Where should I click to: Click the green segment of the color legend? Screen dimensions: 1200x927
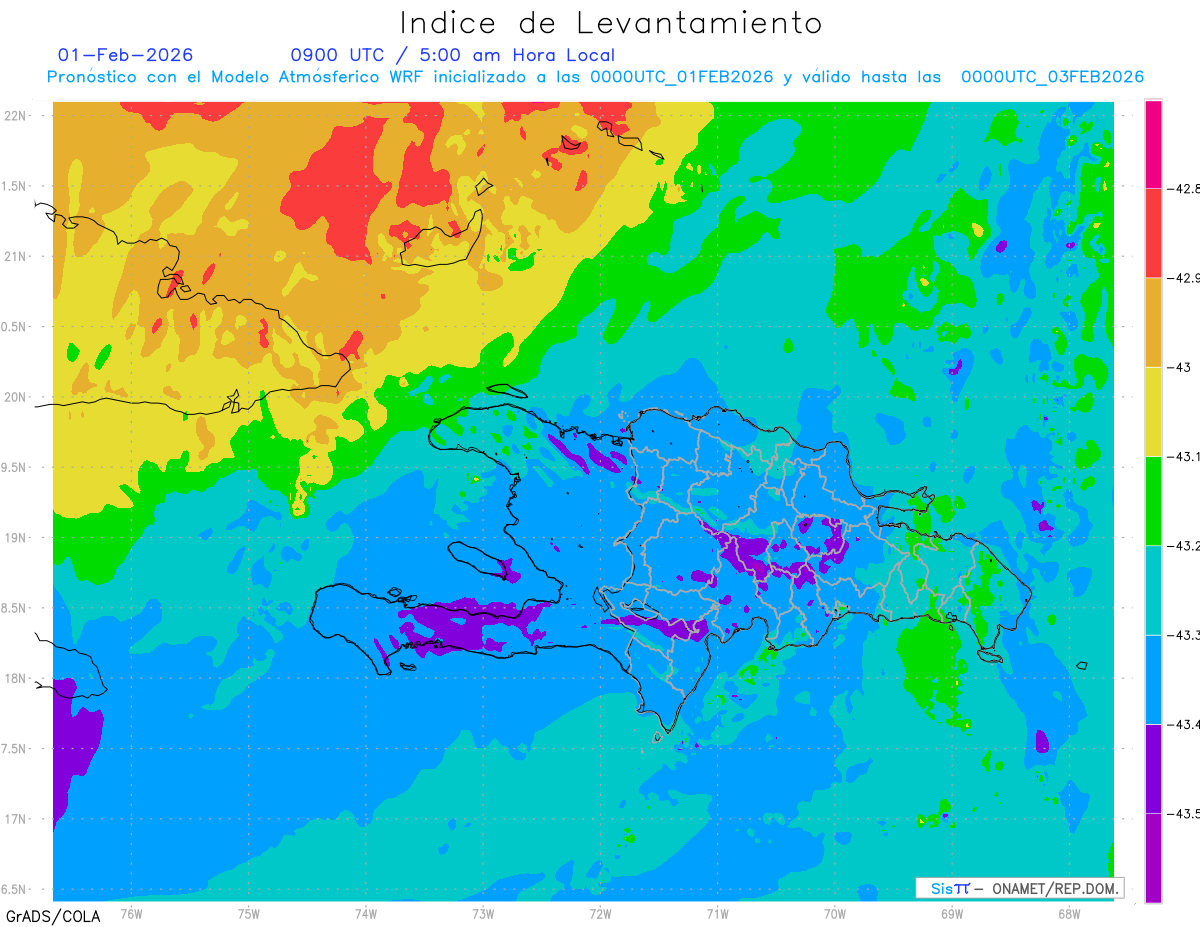point(1153,501)
